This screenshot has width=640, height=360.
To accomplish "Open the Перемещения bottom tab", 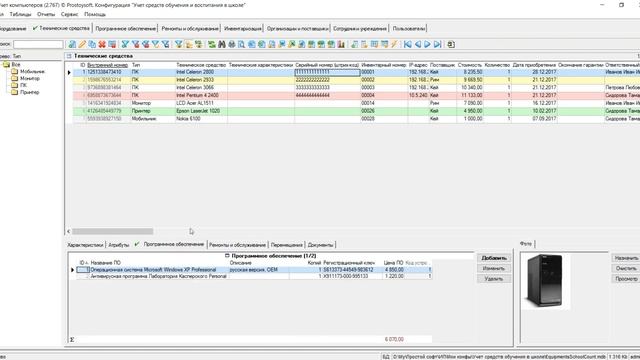I will tap(287, 245).
